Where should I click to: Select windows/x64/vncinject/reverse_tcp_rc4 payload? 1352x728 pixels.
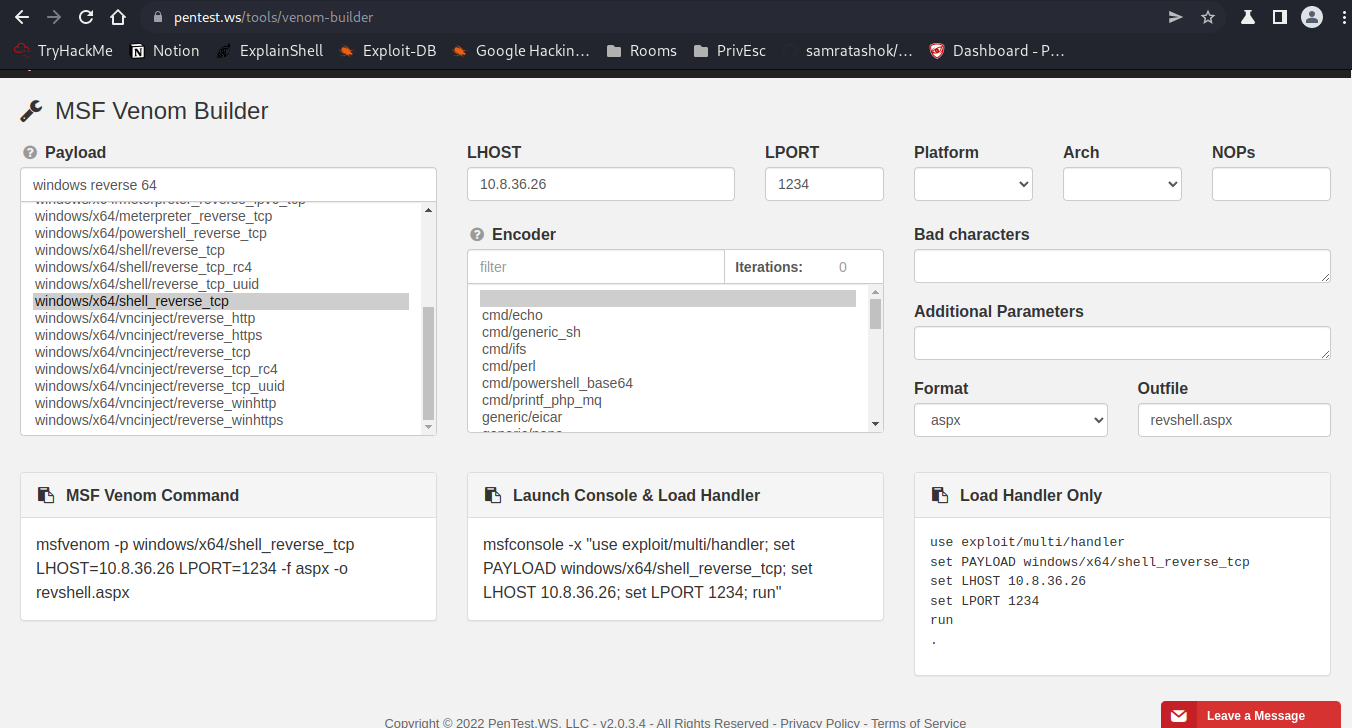(x=221, y=369)
